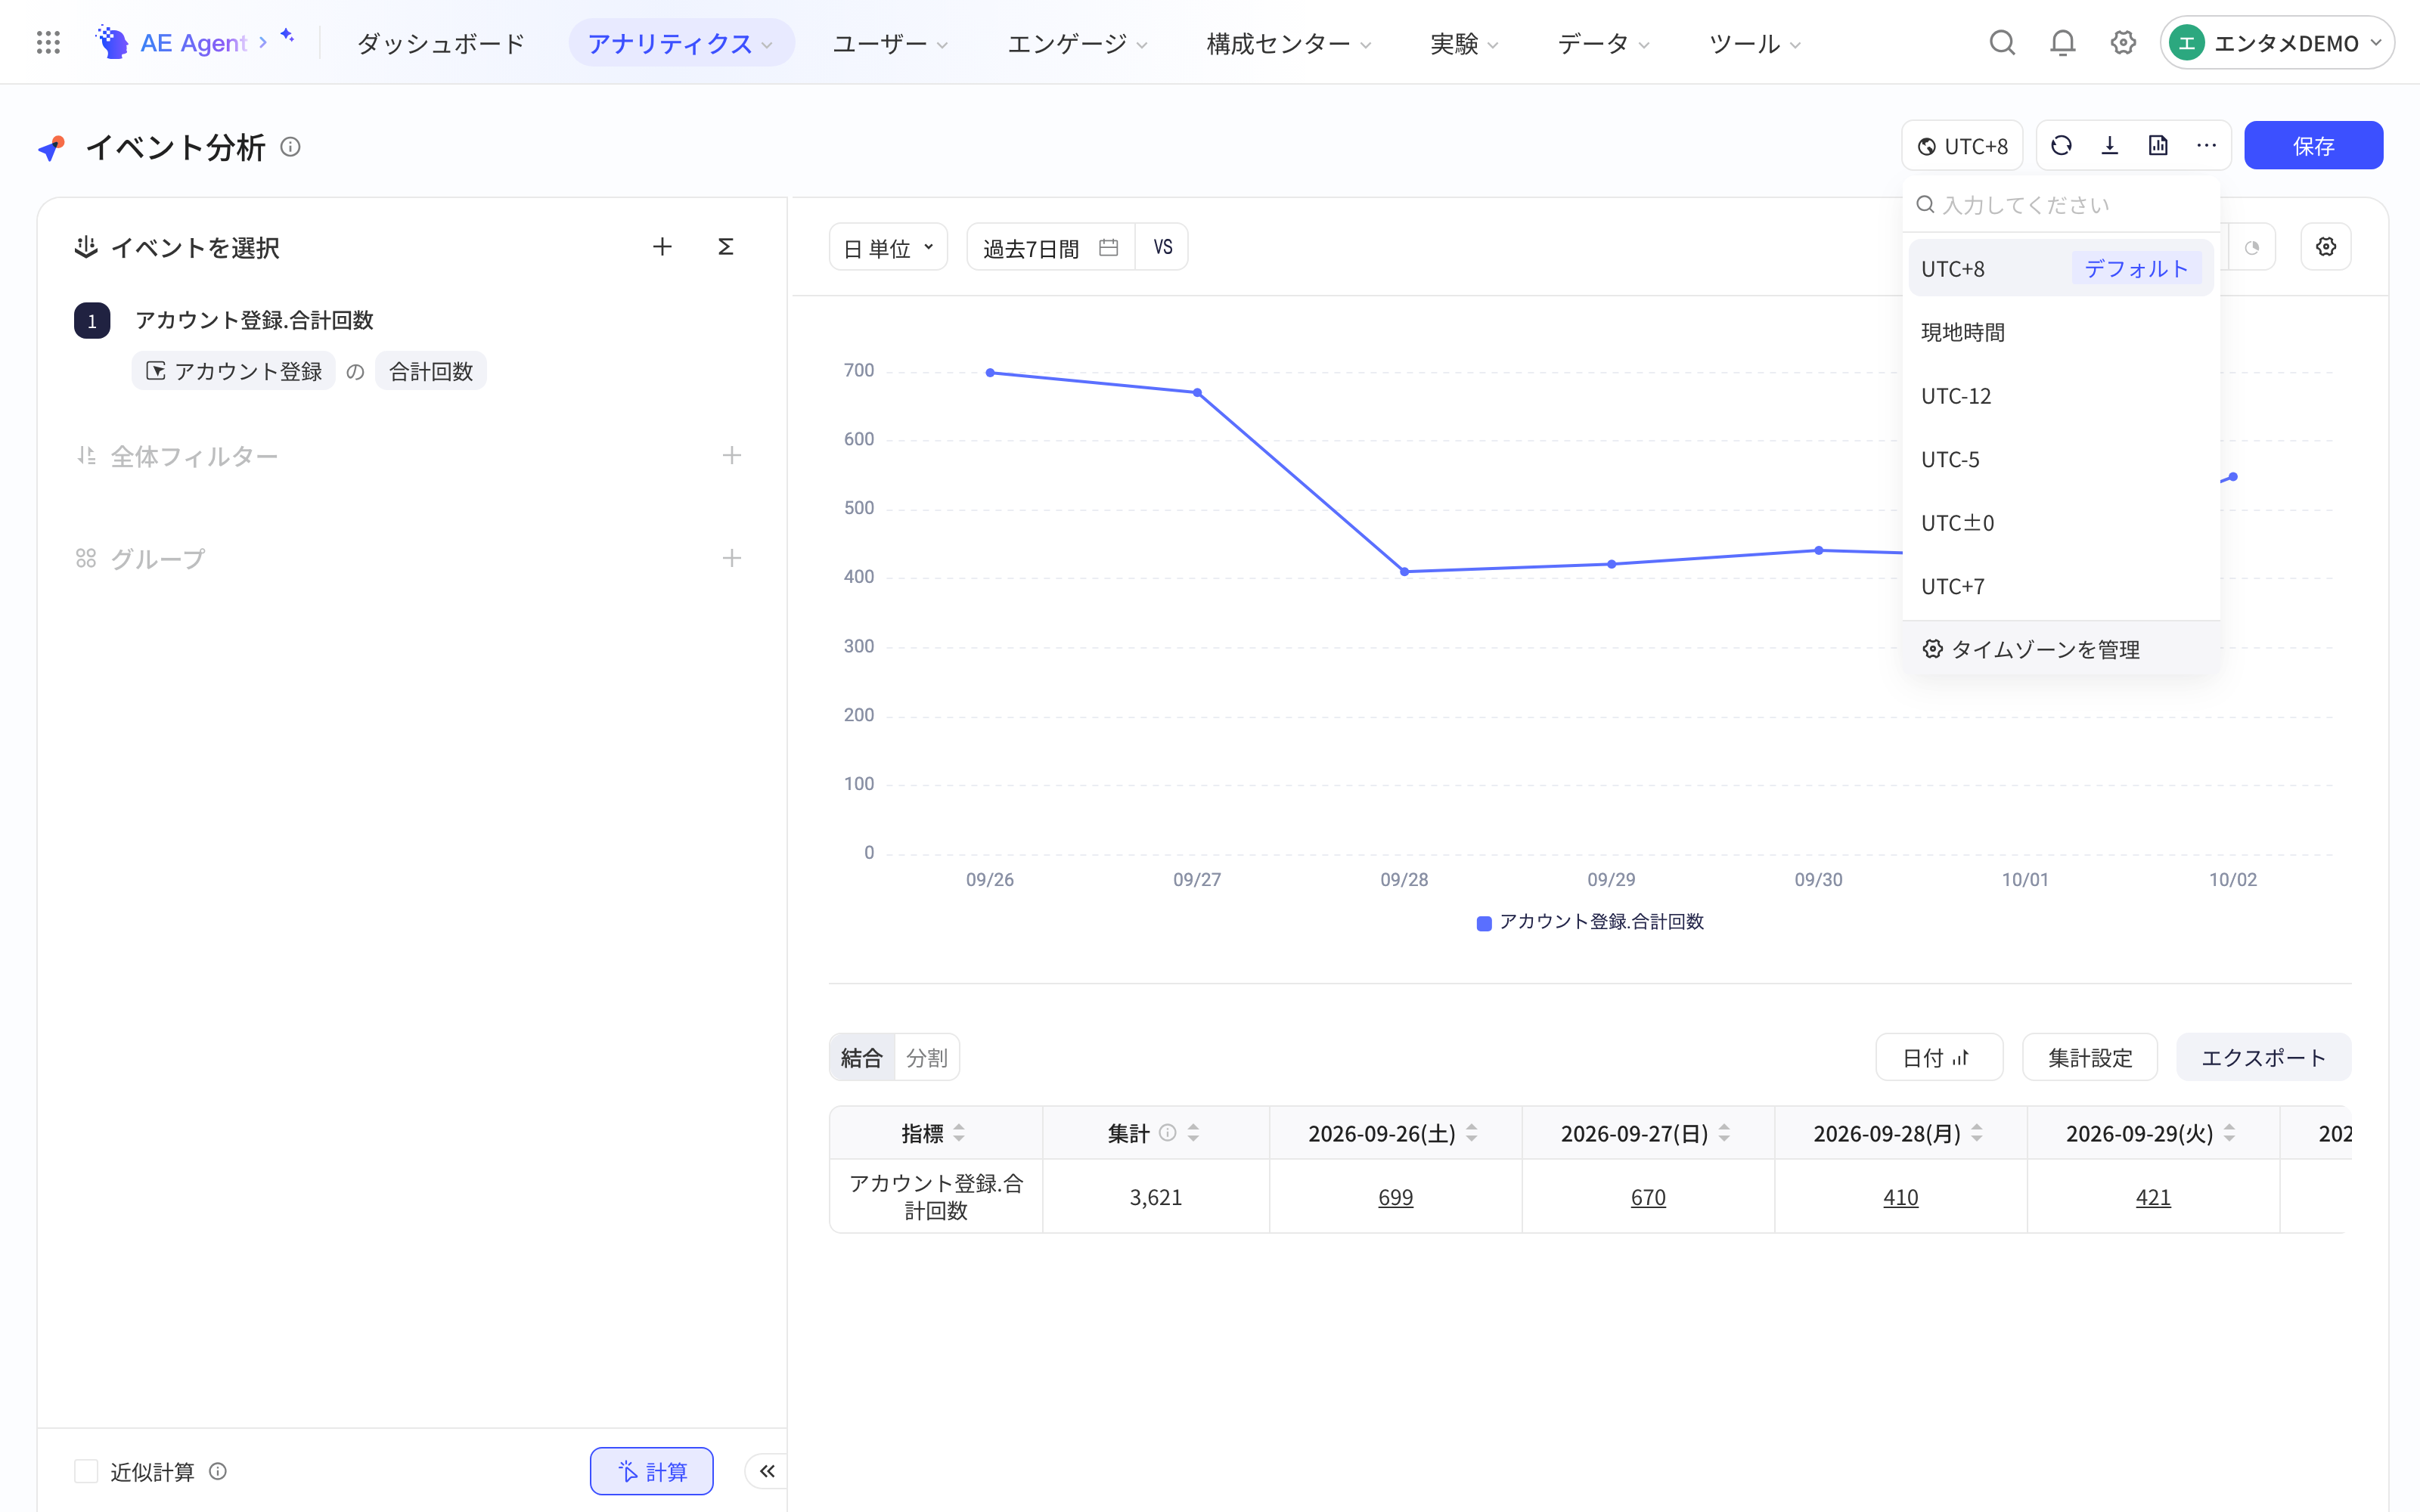Expand the 構成センター menu
2420x1512 pixels.
click(x=1289, y=43)
